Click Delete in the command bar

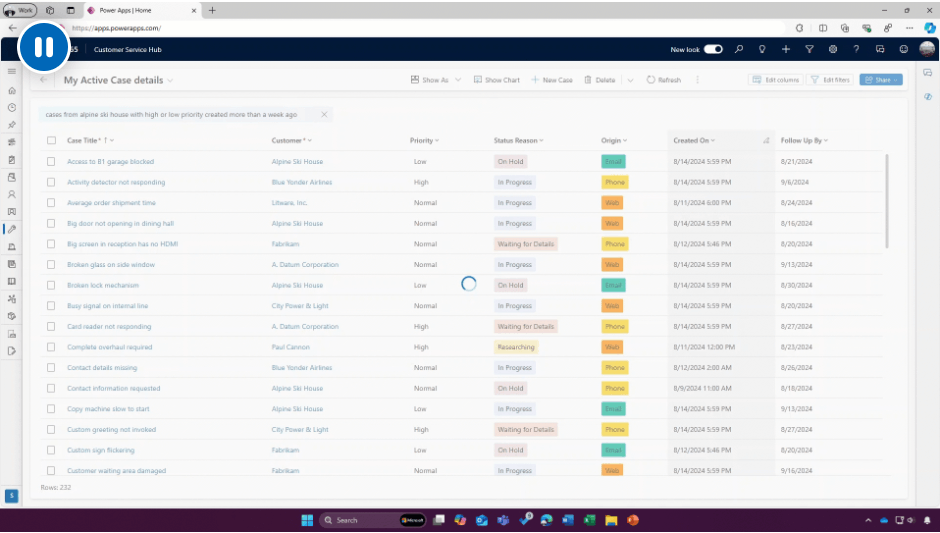tap(599, 80)
